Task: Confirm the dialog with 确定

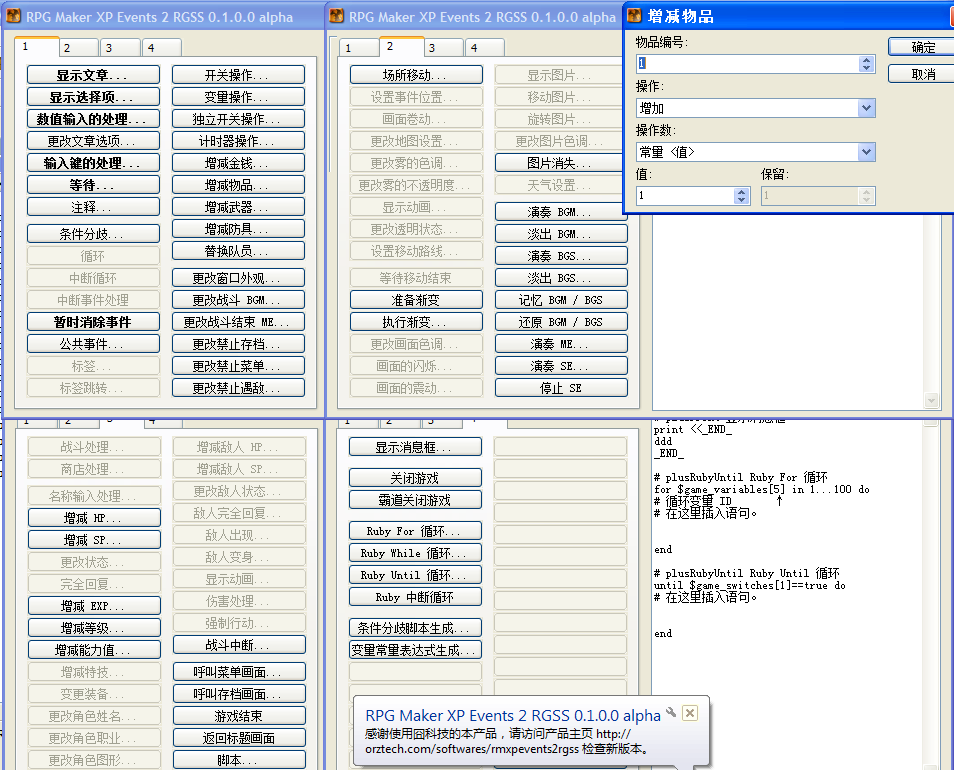Action: (922, 47)
